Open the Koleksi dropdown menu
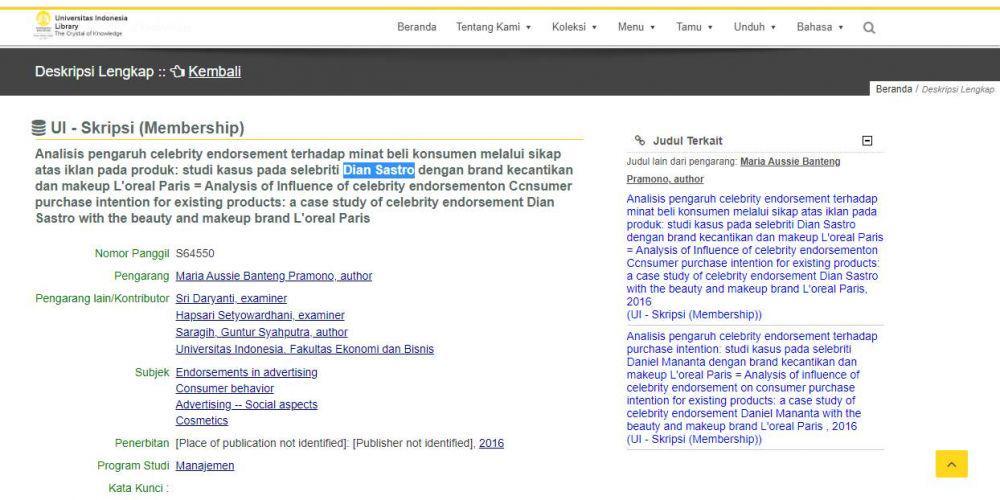The height and width of the screenshot is (500, 1000). pyautogui.click(x=574, y=27)
